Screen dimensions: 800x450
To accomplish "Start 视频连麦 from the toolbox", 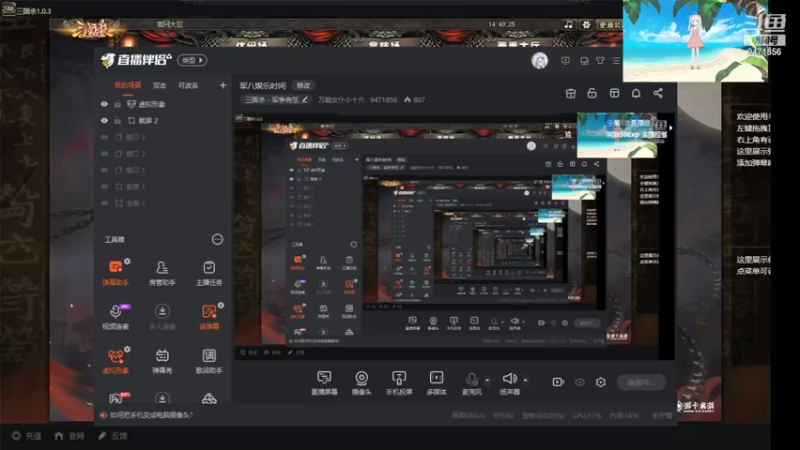I will click(116, 316).
